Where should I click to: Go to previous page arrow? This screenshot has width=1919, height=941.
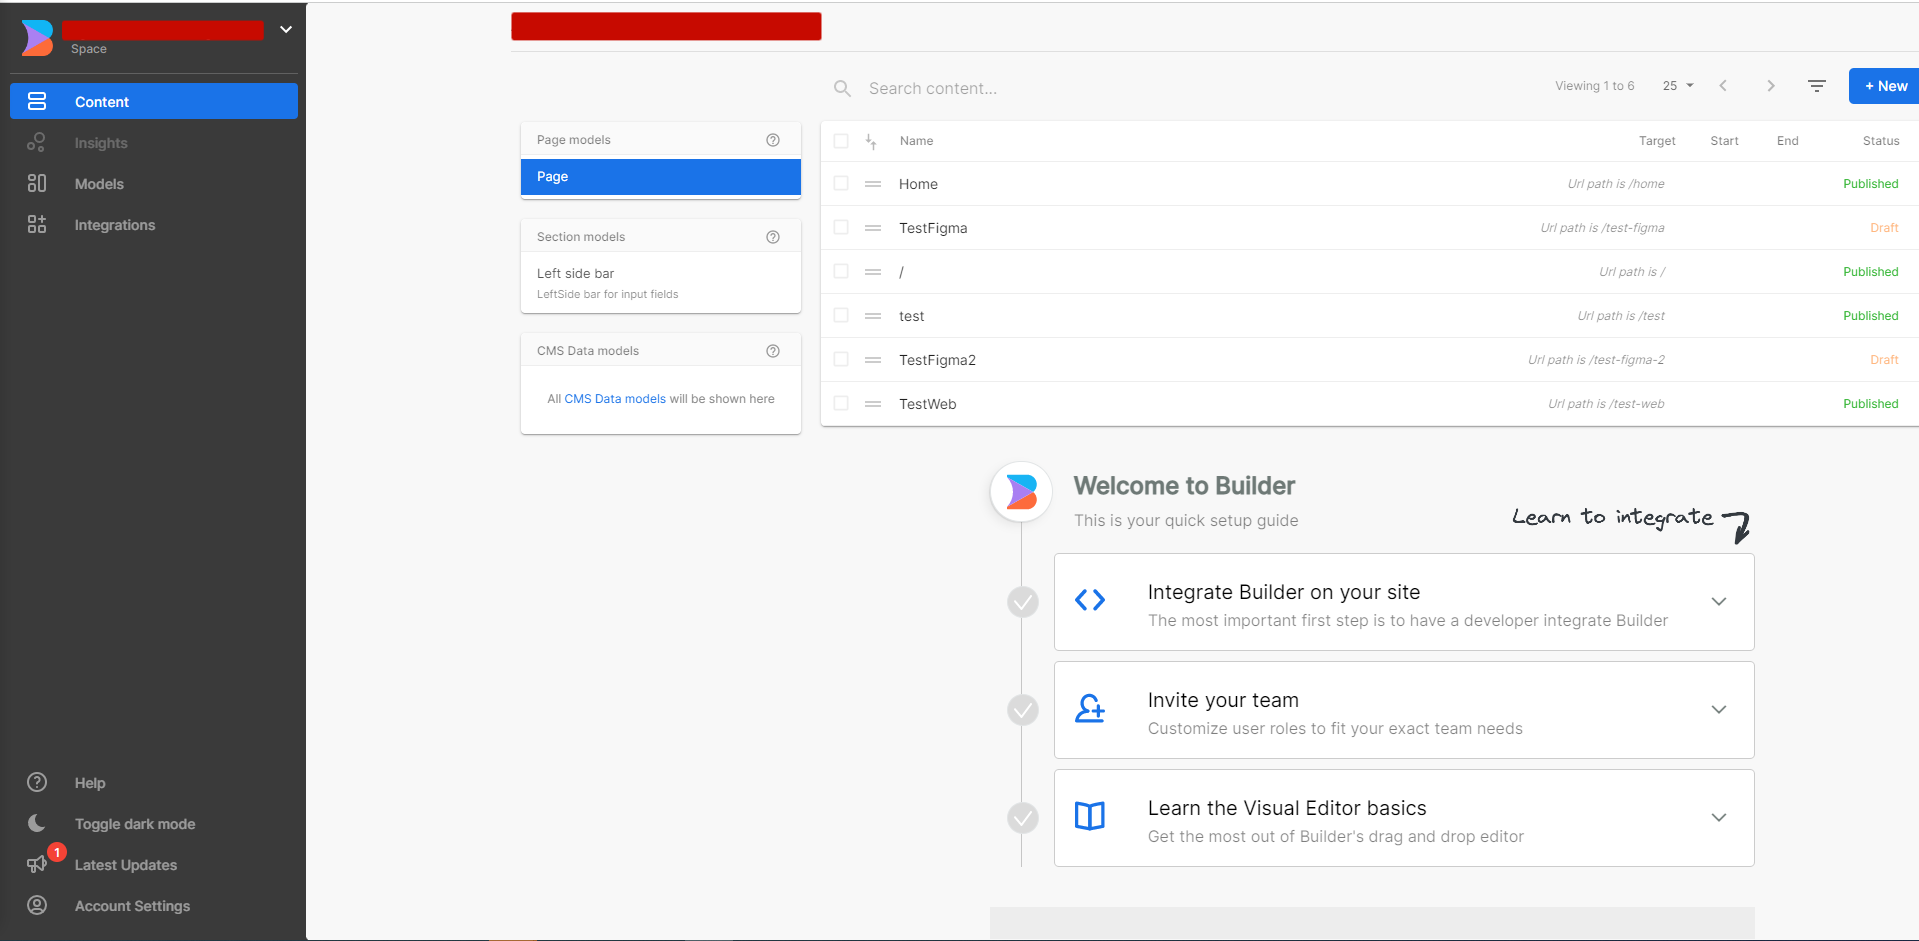click(x=1723, y=86)
